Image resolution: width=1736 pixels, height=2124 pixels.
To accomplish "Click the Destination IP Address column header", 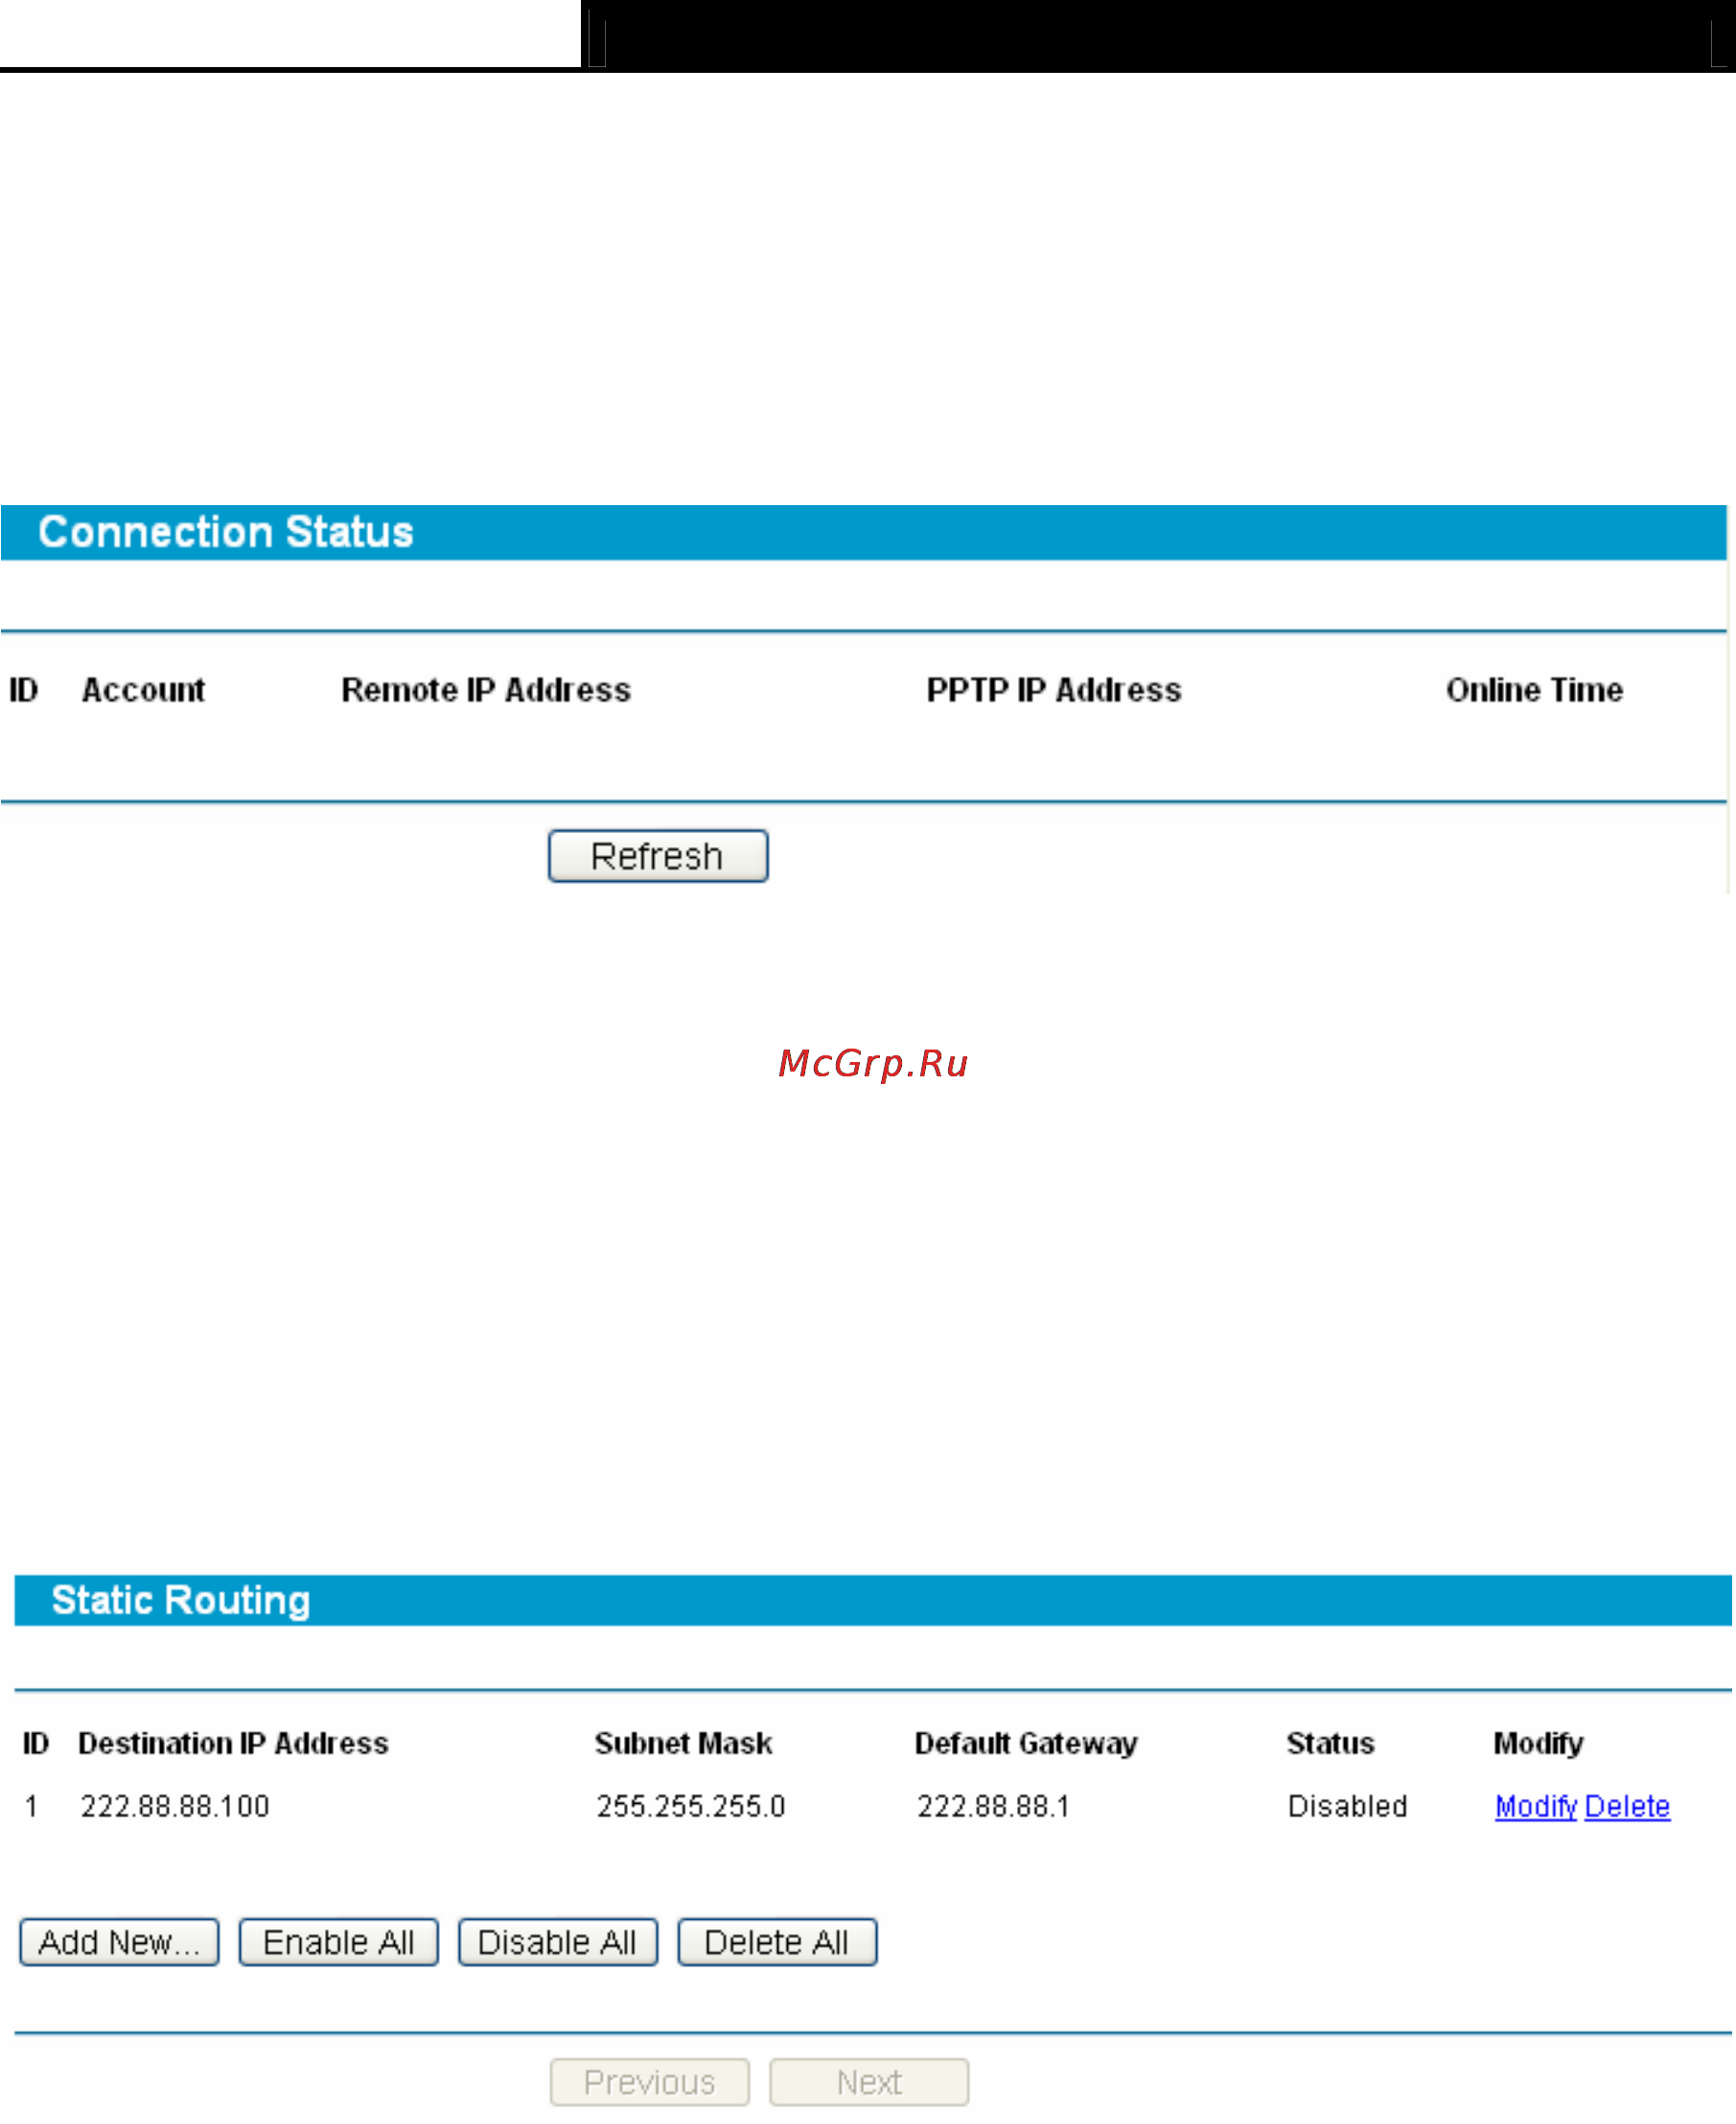I will click(x=233, y=1743).
